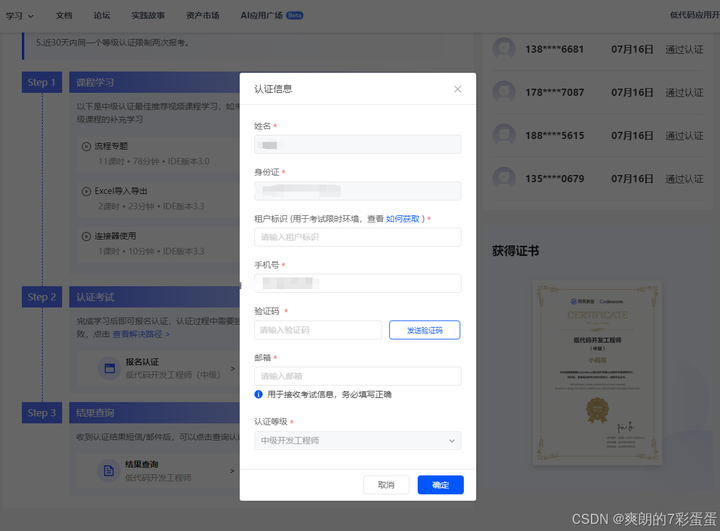Screen dimensions: 720x531
Task: Open the 学习 menu in the top nav
Action: (19, 16)
